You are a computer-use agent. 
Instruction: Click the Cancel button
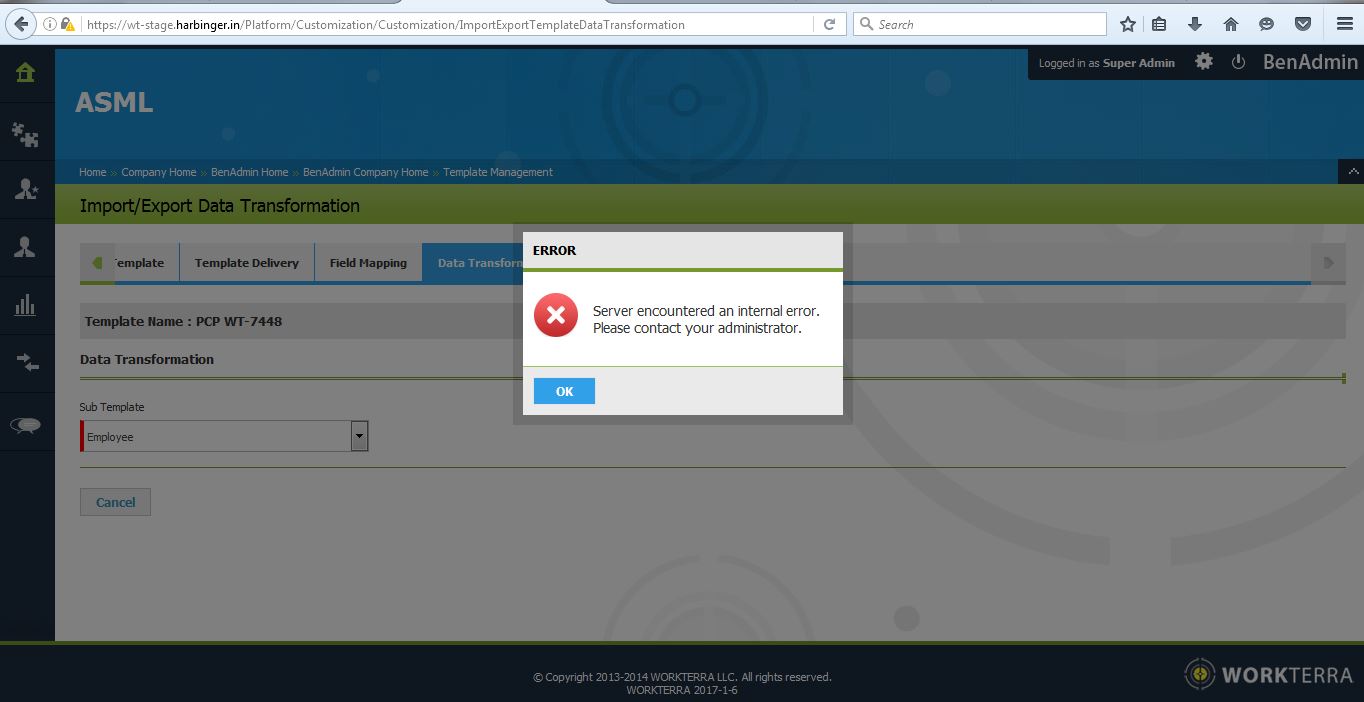115,502
